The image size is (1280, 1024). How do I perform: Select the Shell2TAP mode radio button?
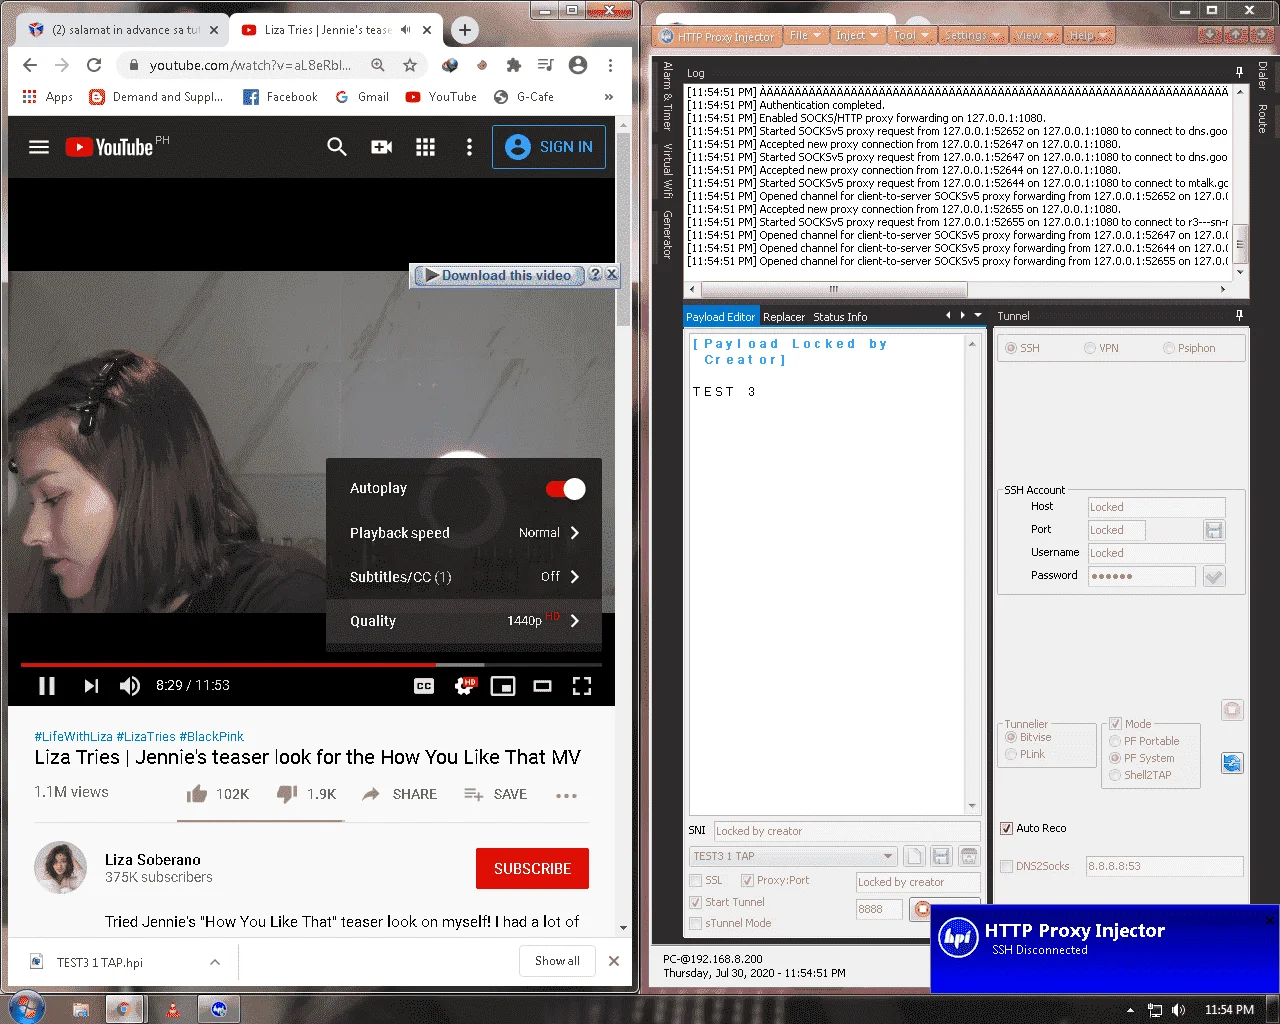point(1115,775)
